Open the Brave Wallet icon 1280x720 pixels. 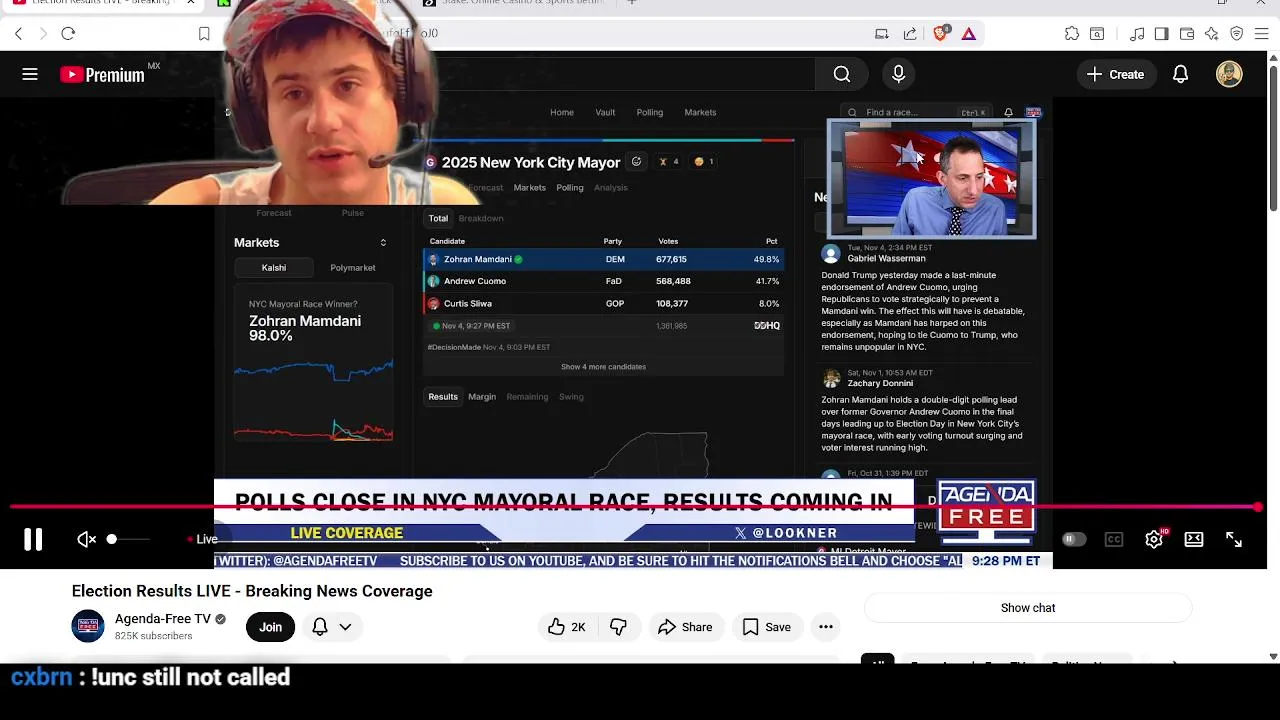pyautogui.click(x=1187, y=34)
